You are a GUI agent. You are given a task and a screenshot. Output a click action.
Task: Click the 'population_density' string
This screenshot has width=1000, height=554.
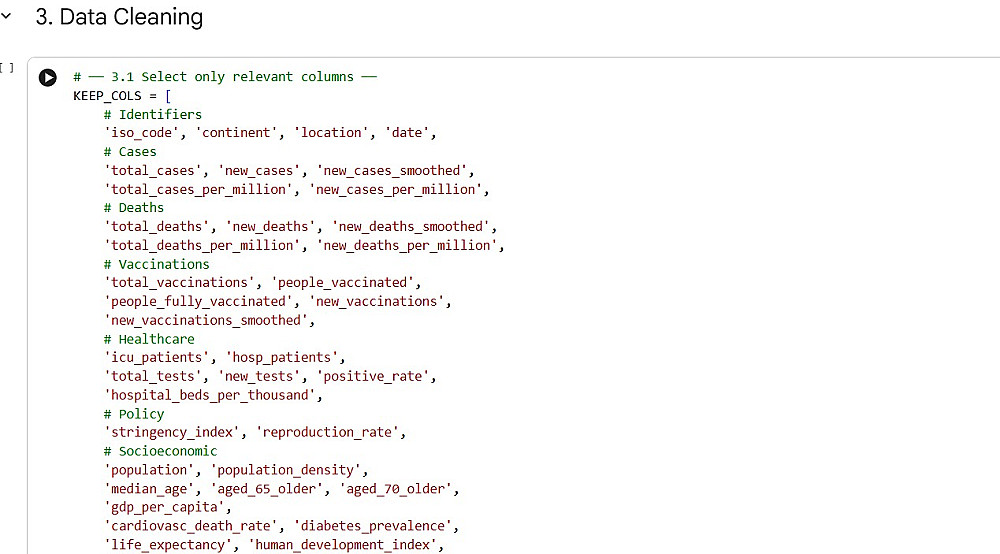[x=286, y=470]
